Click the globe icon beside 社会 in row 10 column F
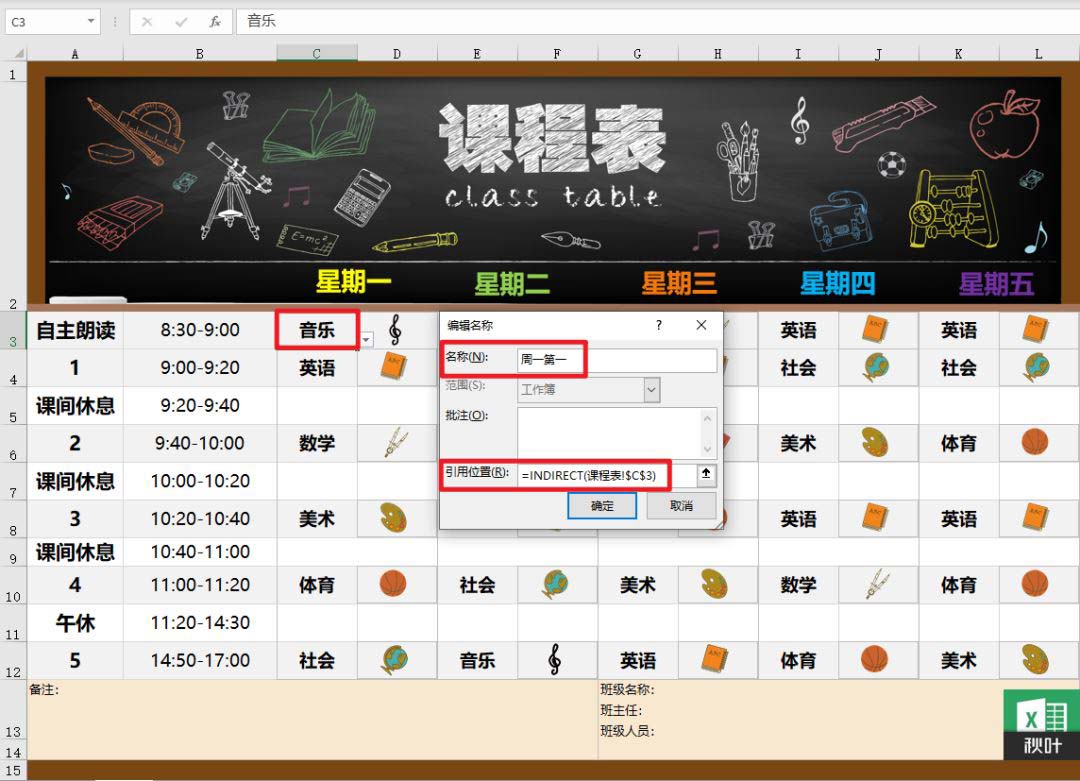This screenshot has width=1080, height=781. tap(554, 584)
